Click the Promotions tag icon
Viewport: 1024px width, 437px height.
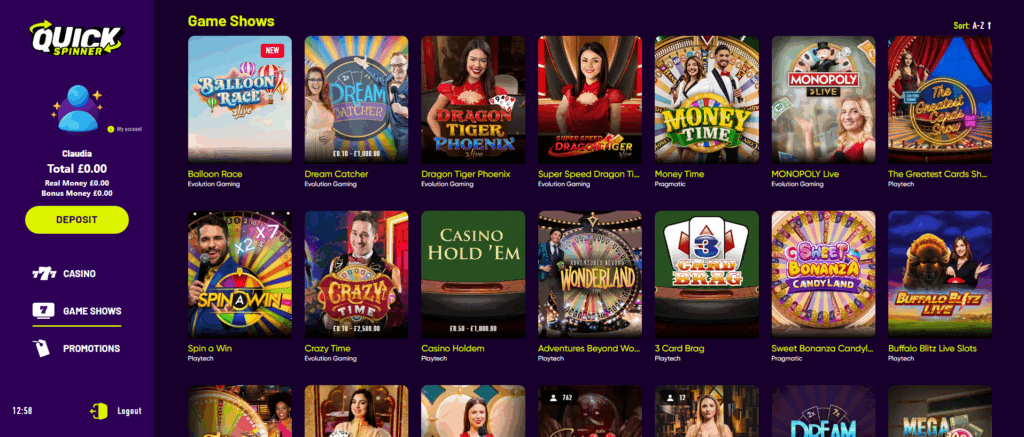[x=42, y=348]
